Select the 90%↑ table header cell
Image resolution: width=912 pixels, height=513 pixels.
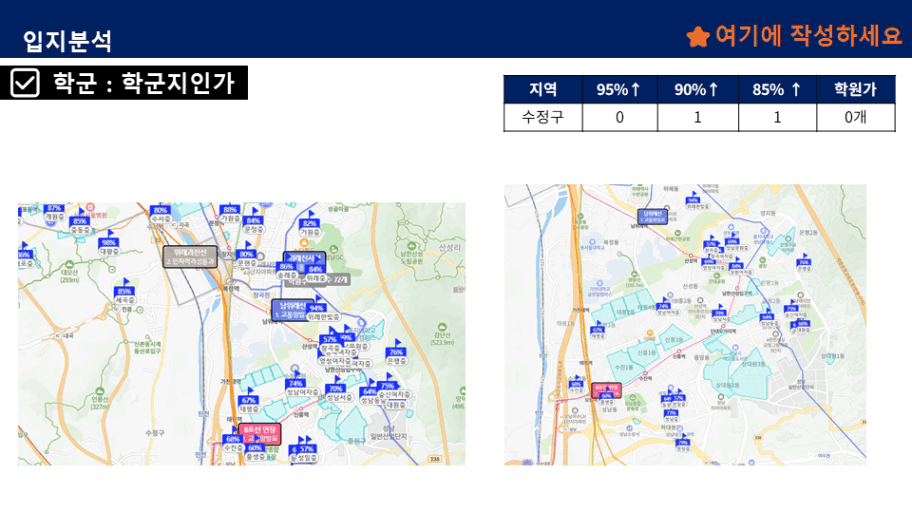697,89
